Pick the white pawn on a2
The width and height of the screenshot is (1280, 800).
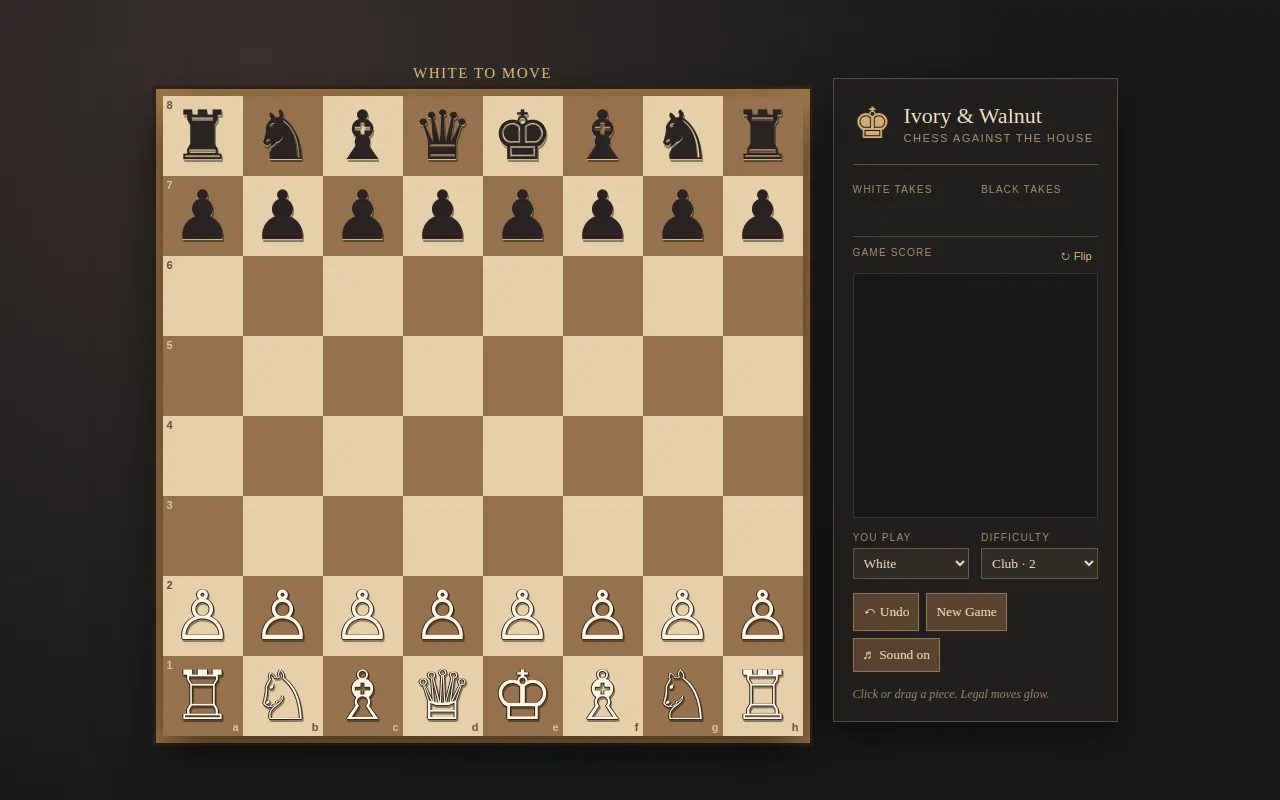click(203, 616)
